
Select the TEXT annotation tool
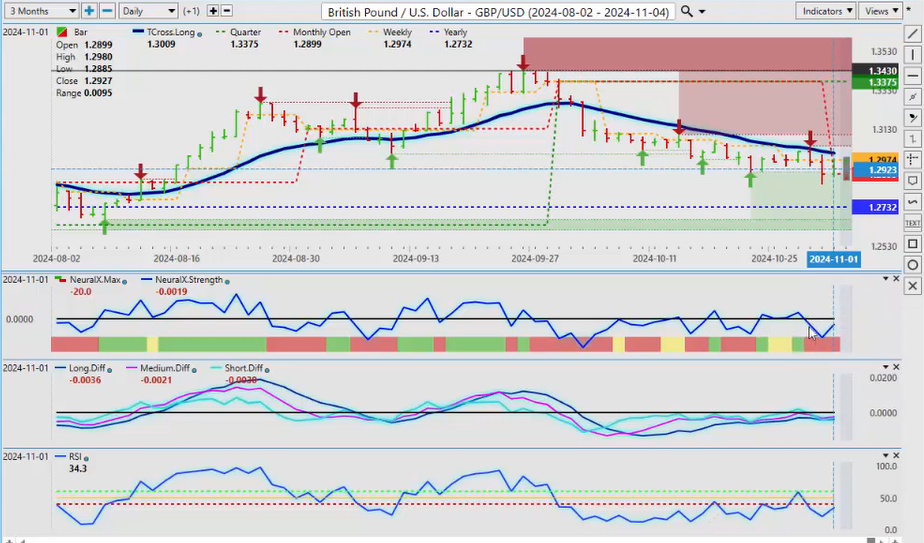pyautogui.click(x=913, y=222)
